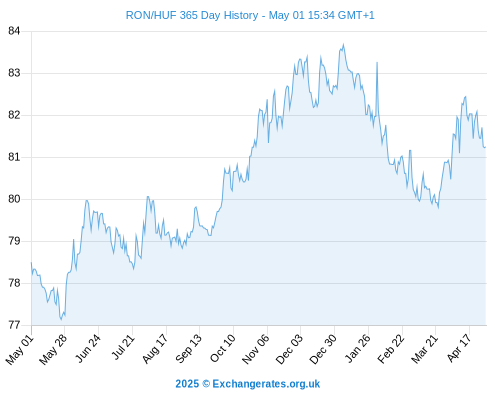Select the Mar 21 axis label

point(424,349)
